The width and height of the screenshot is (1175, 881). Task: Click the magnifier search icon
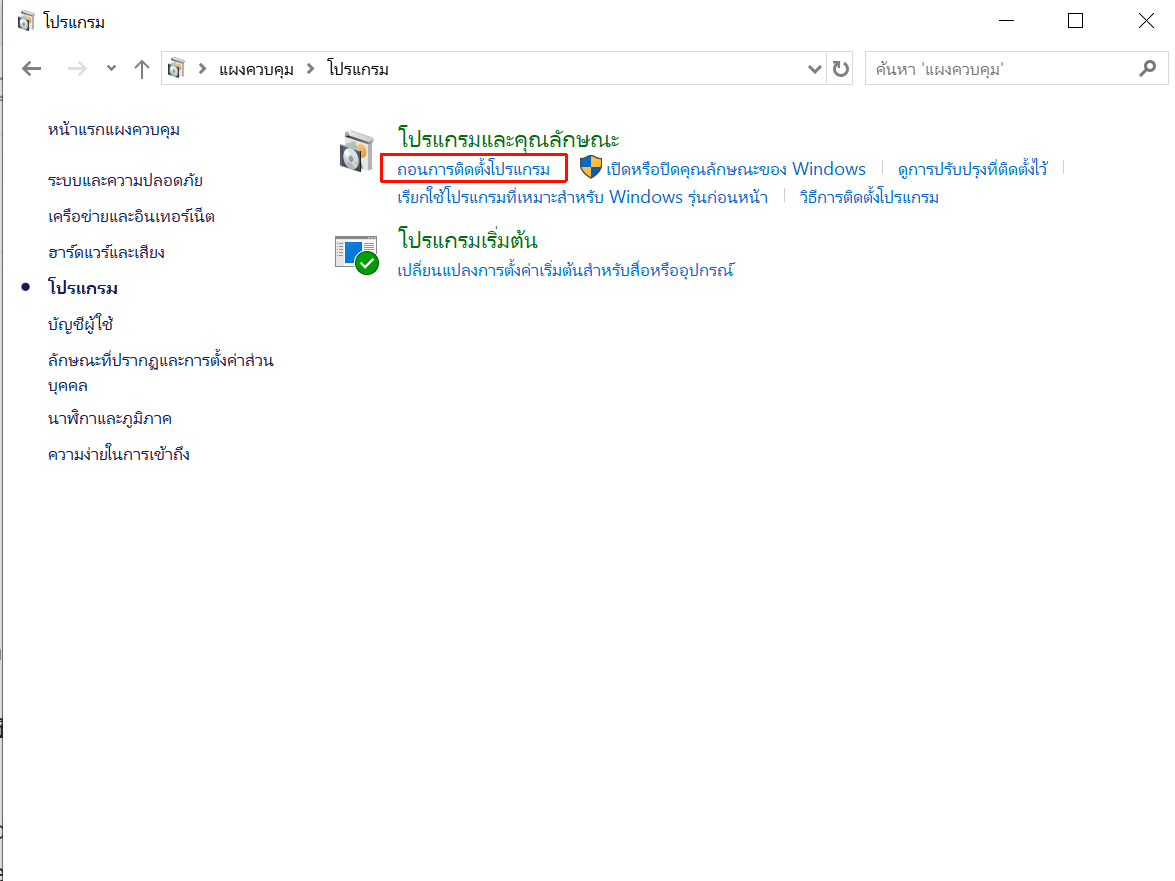pos(1147,69)
